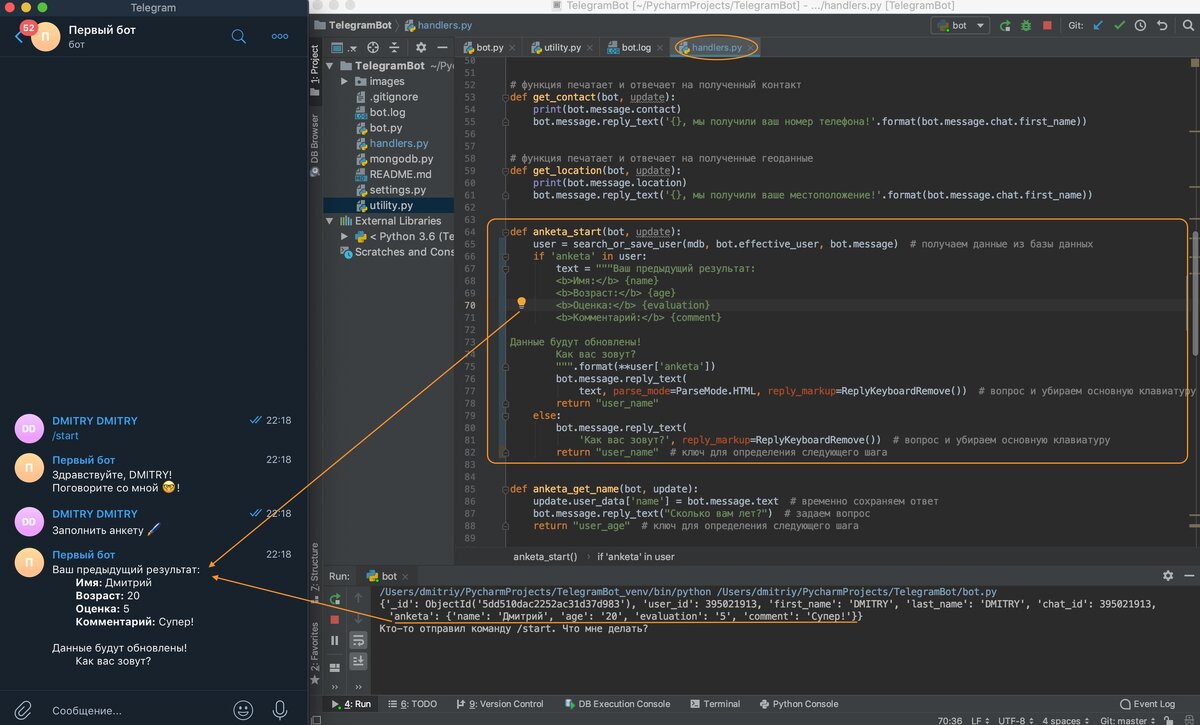Toggle soft-wrap in the Run console
Image resolution: width=1200 pixels, height=725 pixels.
tap(358, 641)
